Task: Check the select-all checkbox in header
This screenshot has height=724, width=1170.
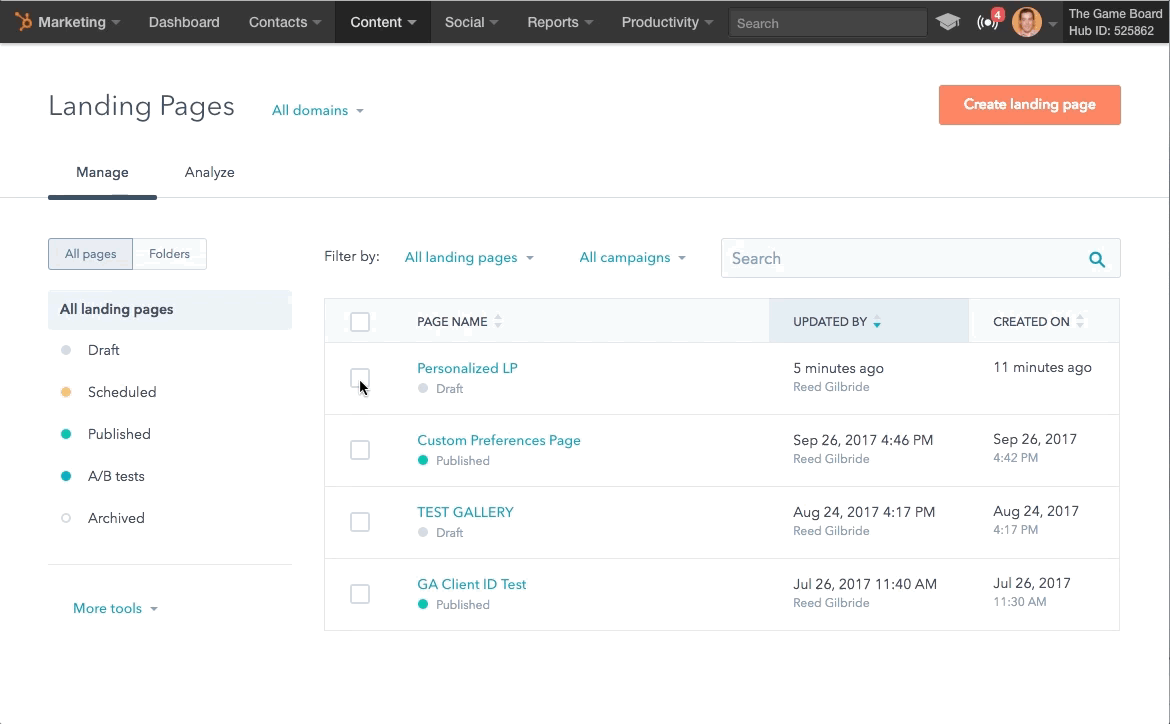Action: point(360,322)
